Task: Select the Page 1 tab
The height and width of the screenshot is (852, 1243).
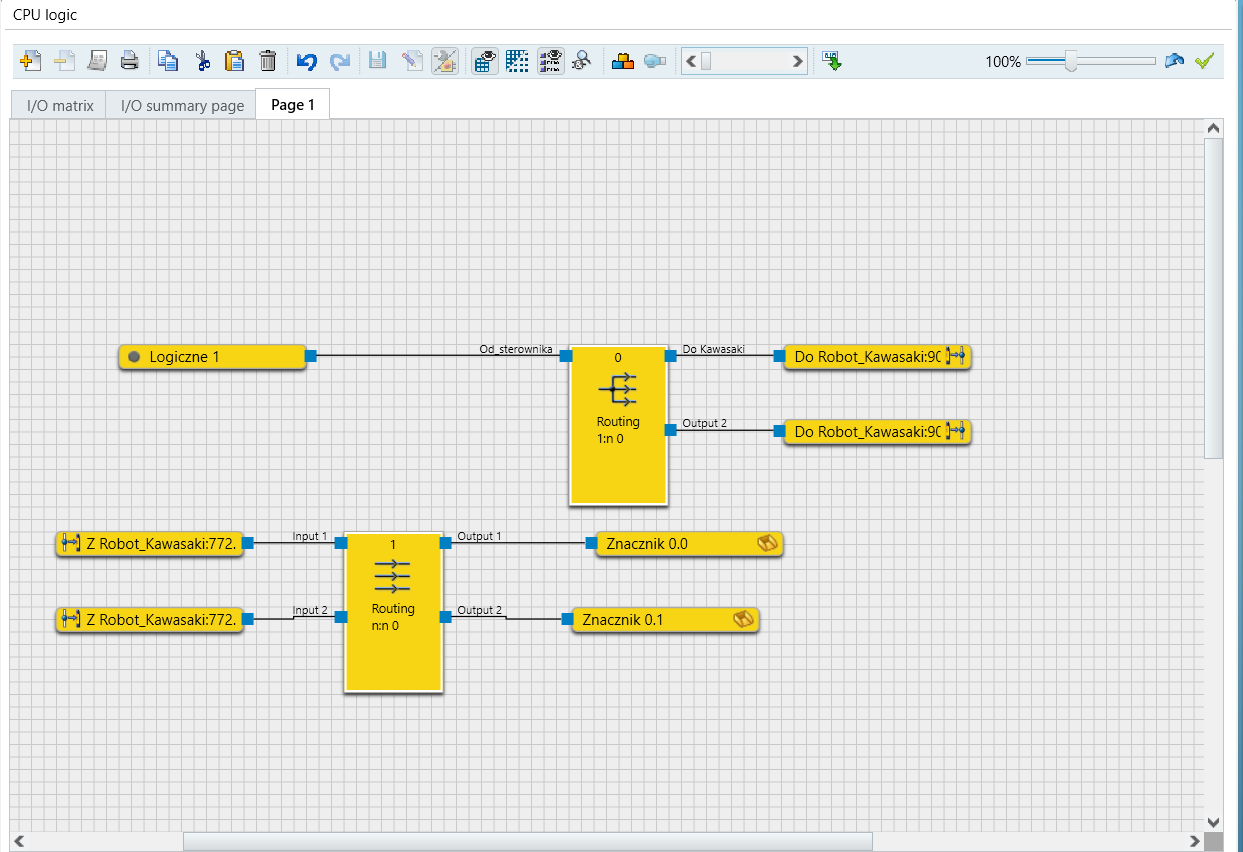Action: click(293, 104)
